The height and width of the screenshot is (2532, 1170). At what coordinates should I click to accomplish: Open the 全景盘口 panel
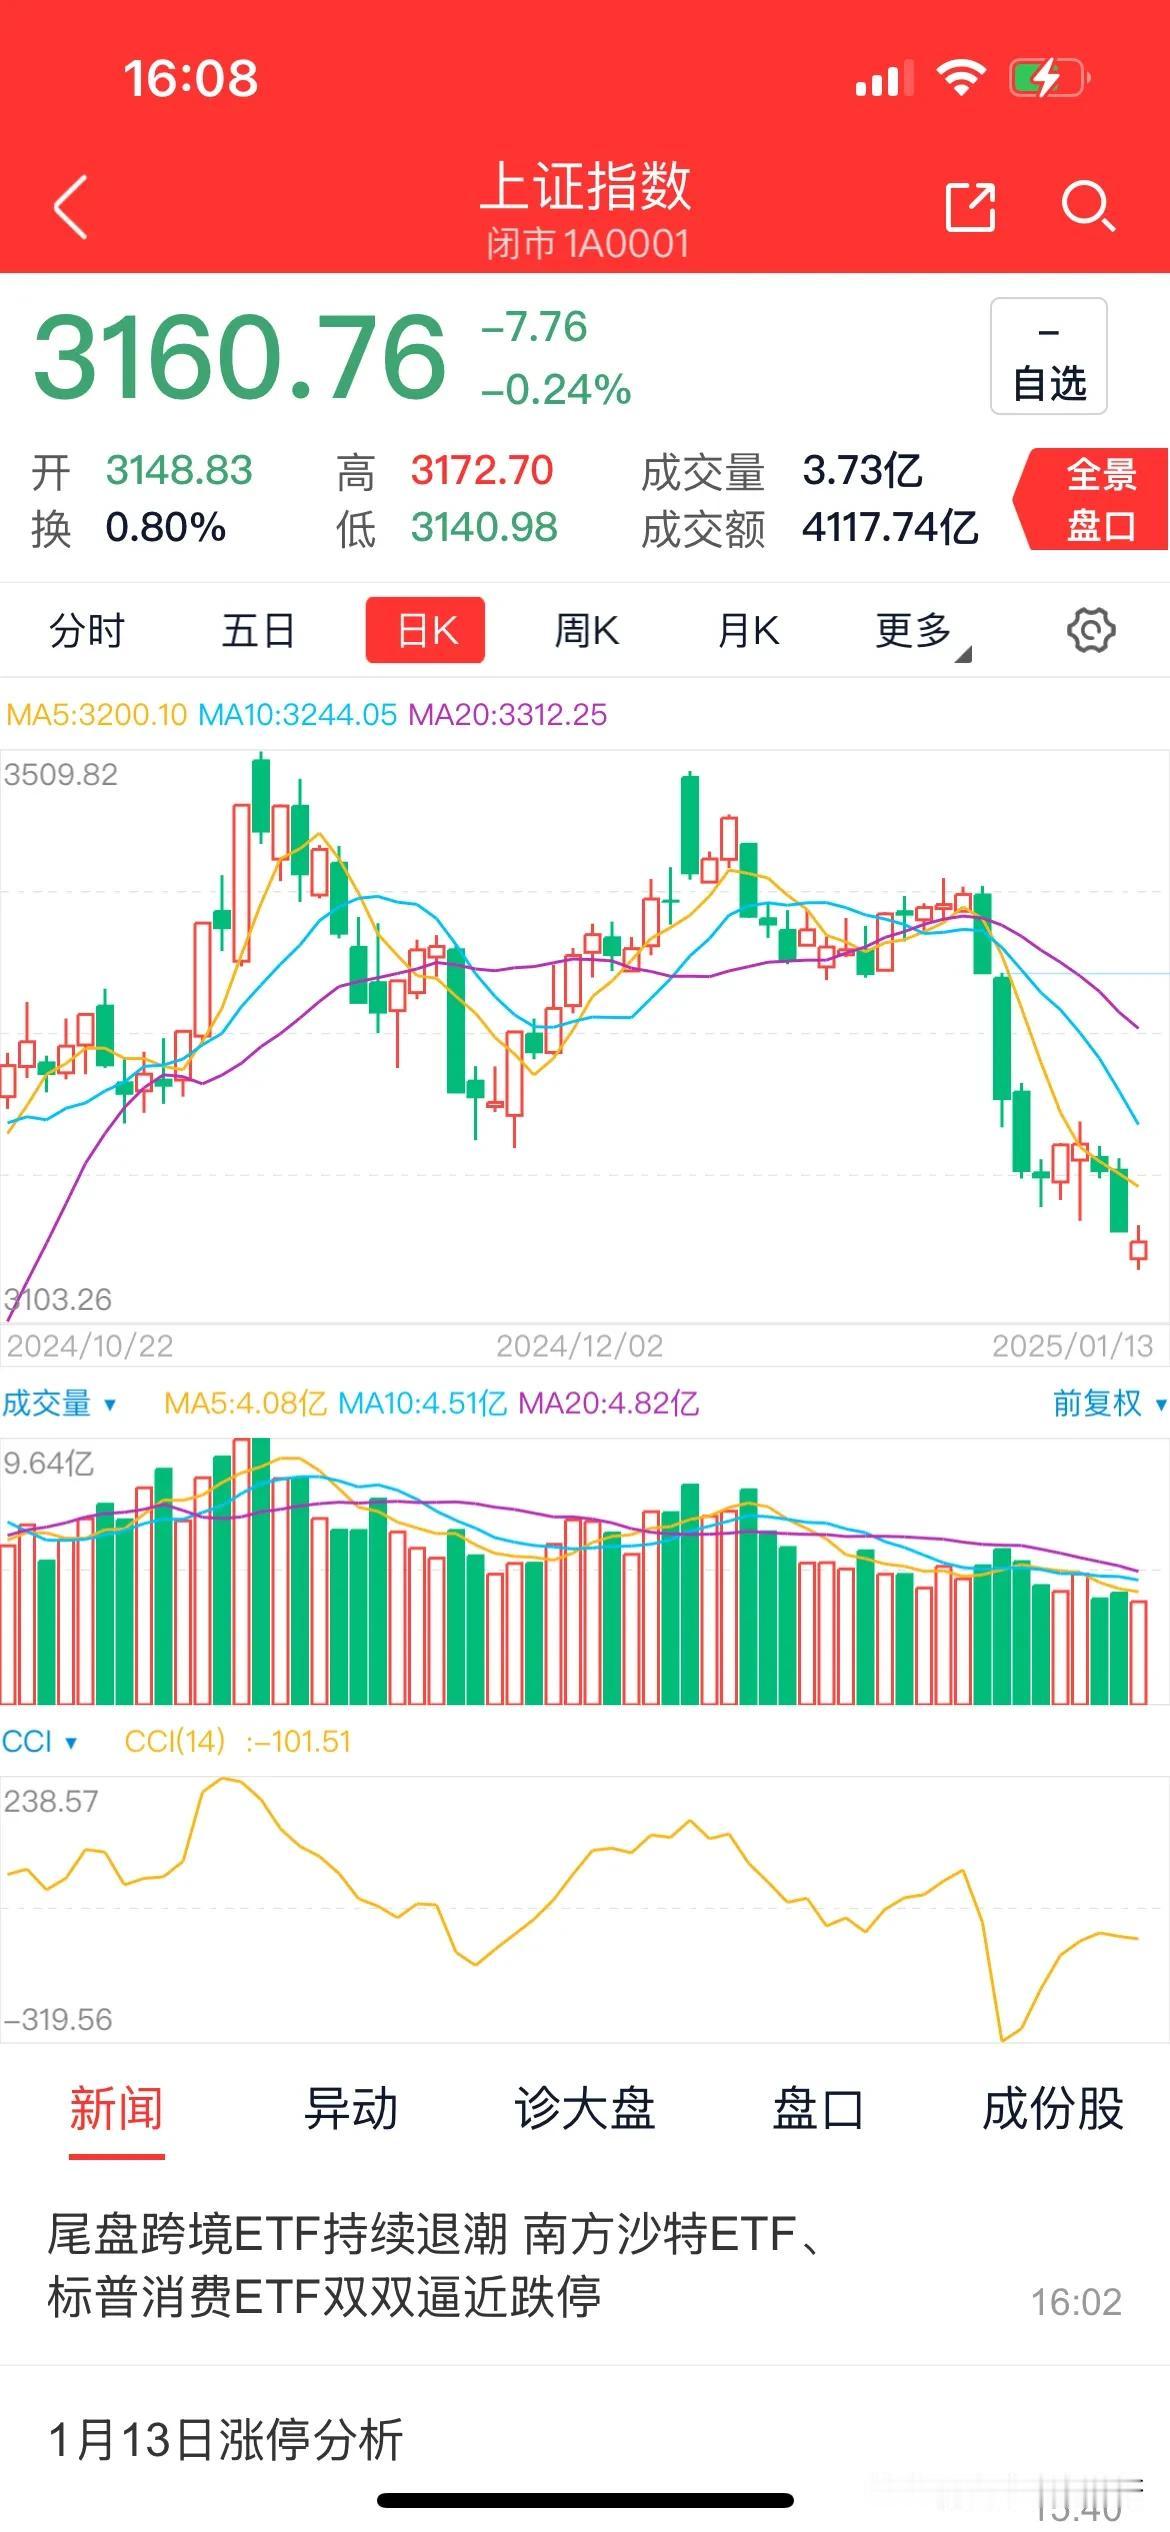point(1092,499)
